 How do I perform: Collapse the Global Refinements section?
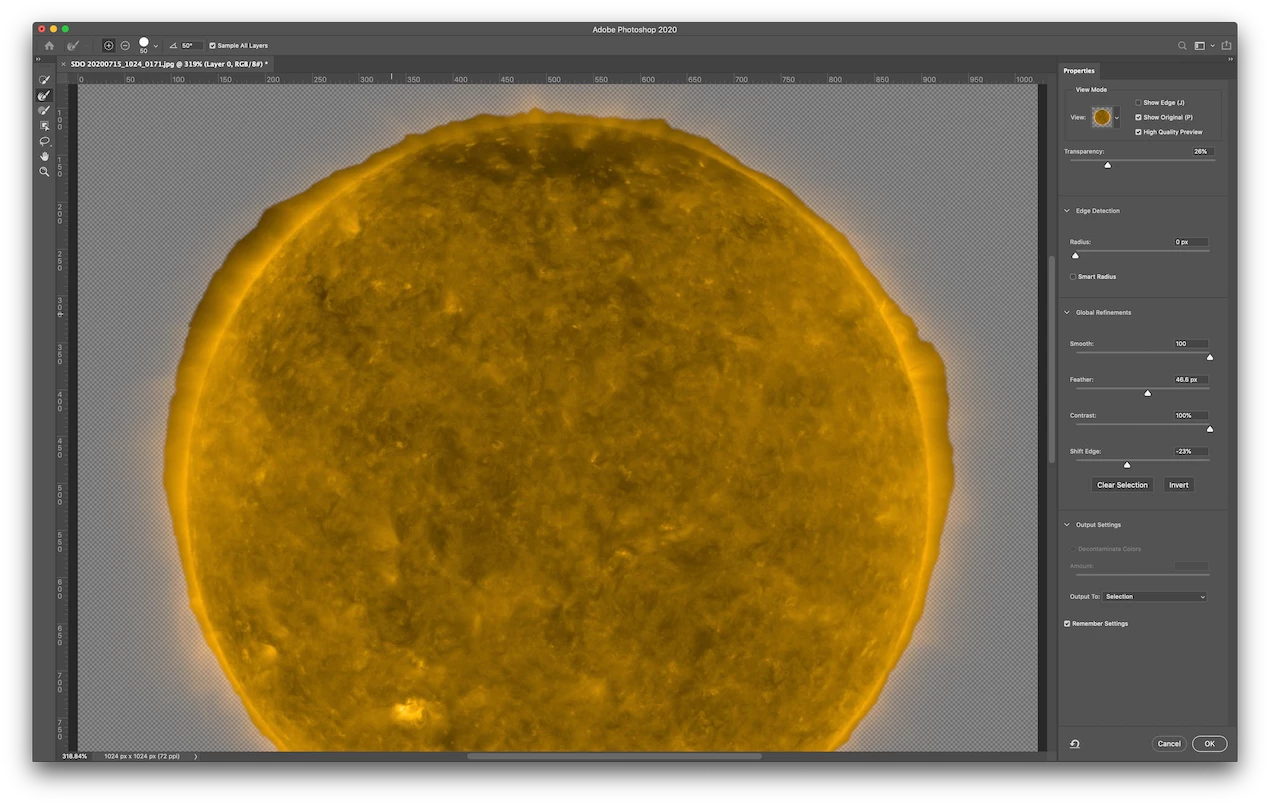point(1067,313)
